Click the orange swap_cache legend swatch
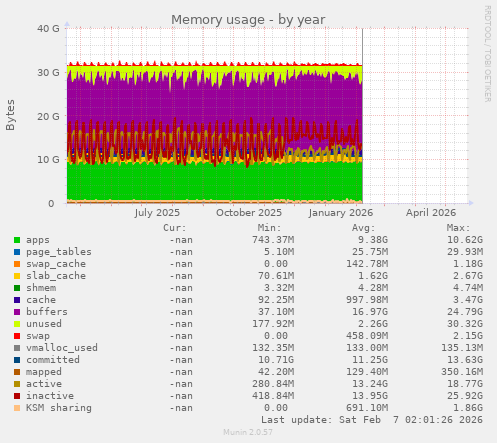497x443 pixels. (17, 264)
